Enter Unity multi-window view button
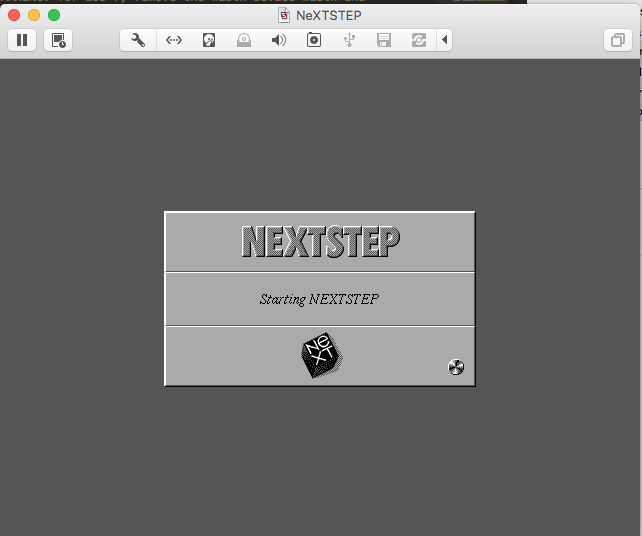642x536 pixels. coord(618,40)
